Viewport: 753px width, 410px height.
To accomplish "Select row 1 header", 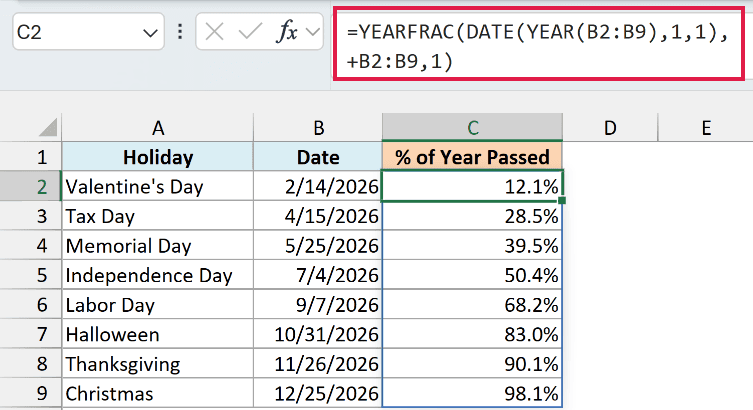I will click(x=31, y=157).
